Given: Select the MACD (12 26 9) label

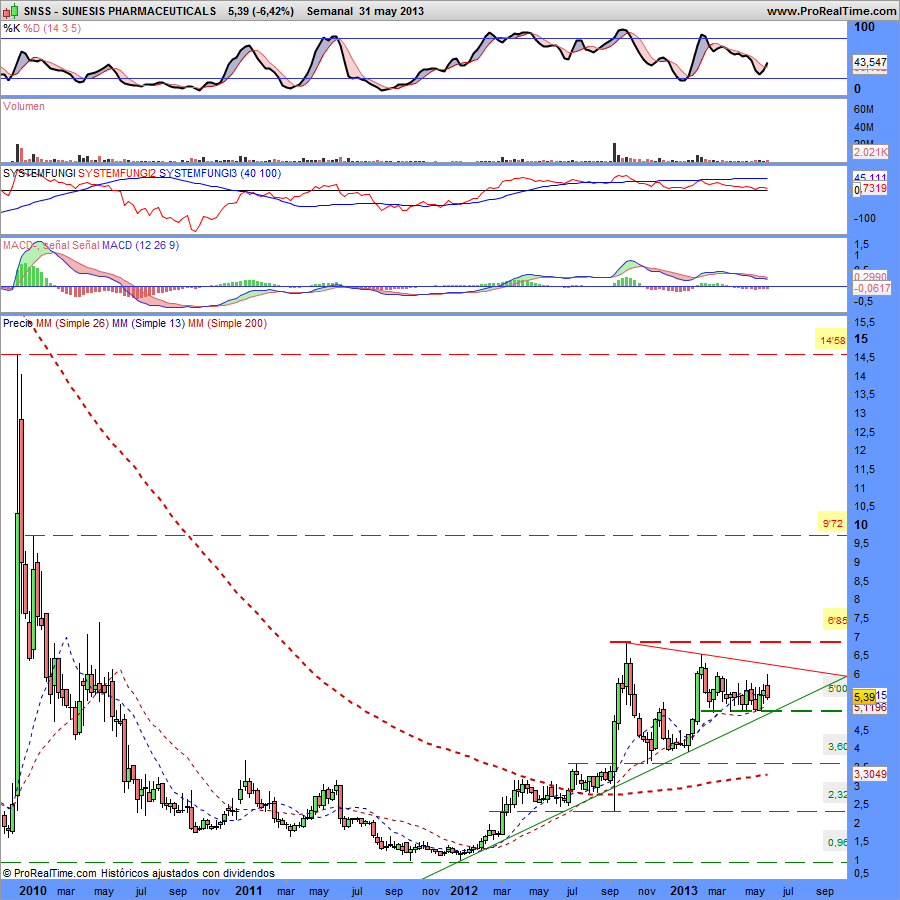Looking at the screenshot, I should click(141, 246).
